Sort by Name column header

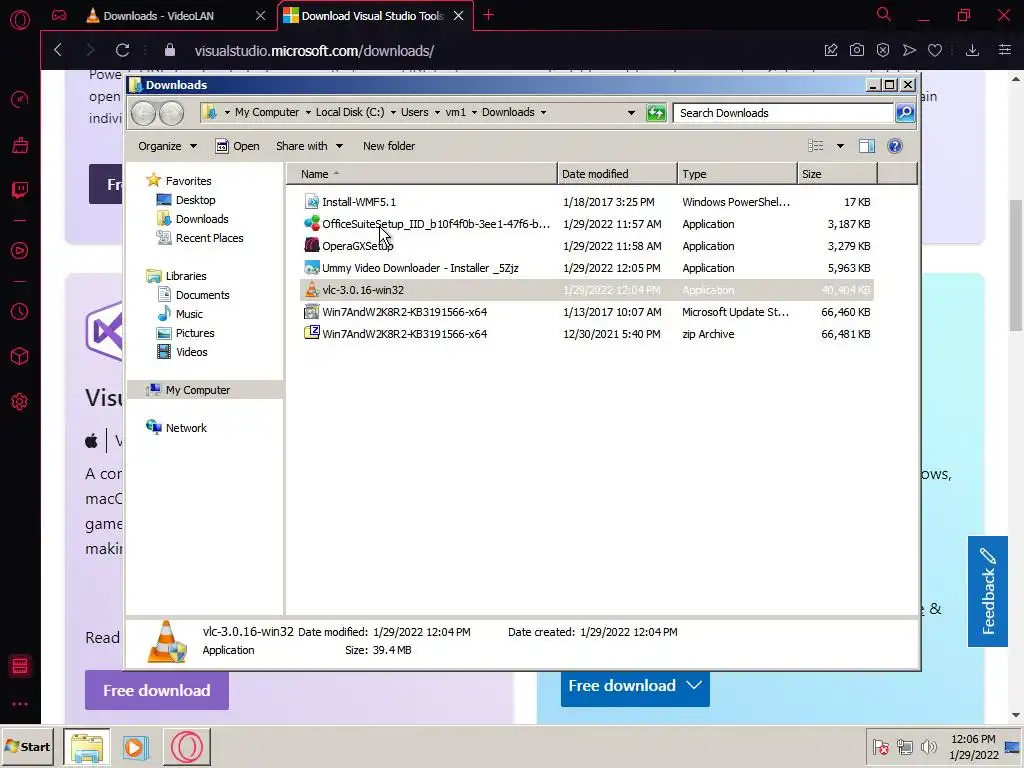point(421,174)
